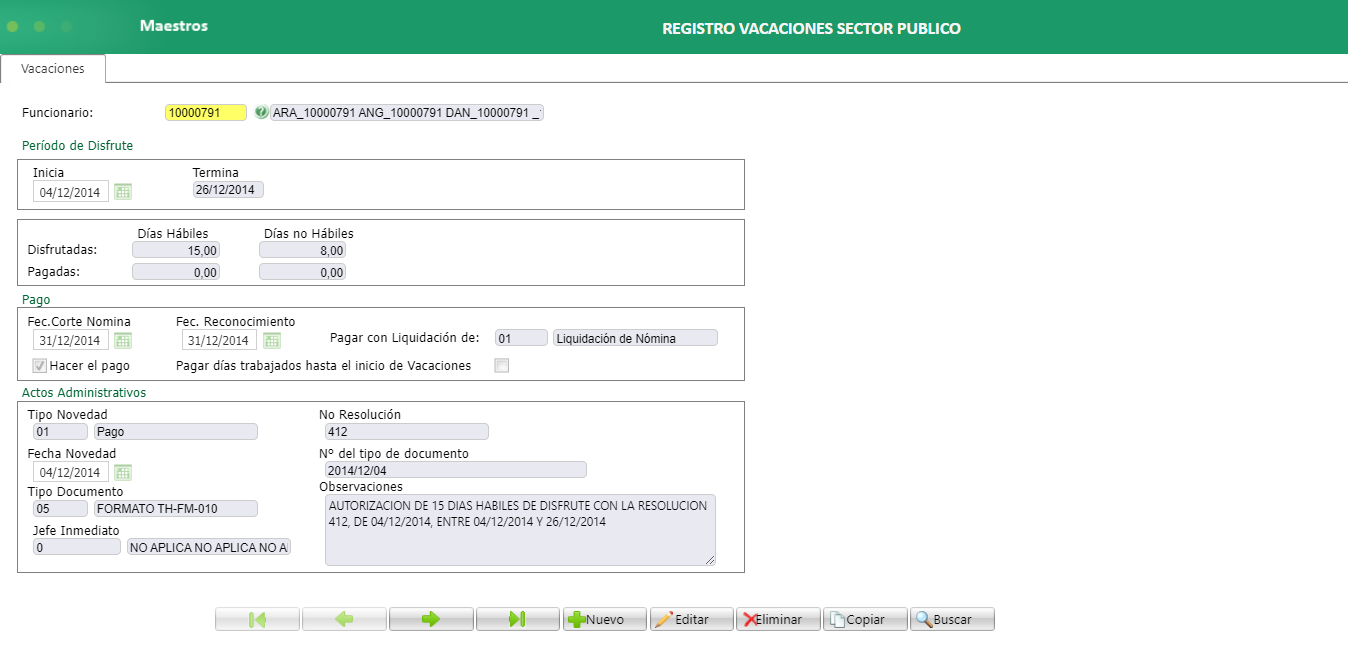The height and width of the screenshot is (655, 1348).
Task: Click the Jefe Inmediato code field 0
Action: pyautogui.click(x=77, y=547)
